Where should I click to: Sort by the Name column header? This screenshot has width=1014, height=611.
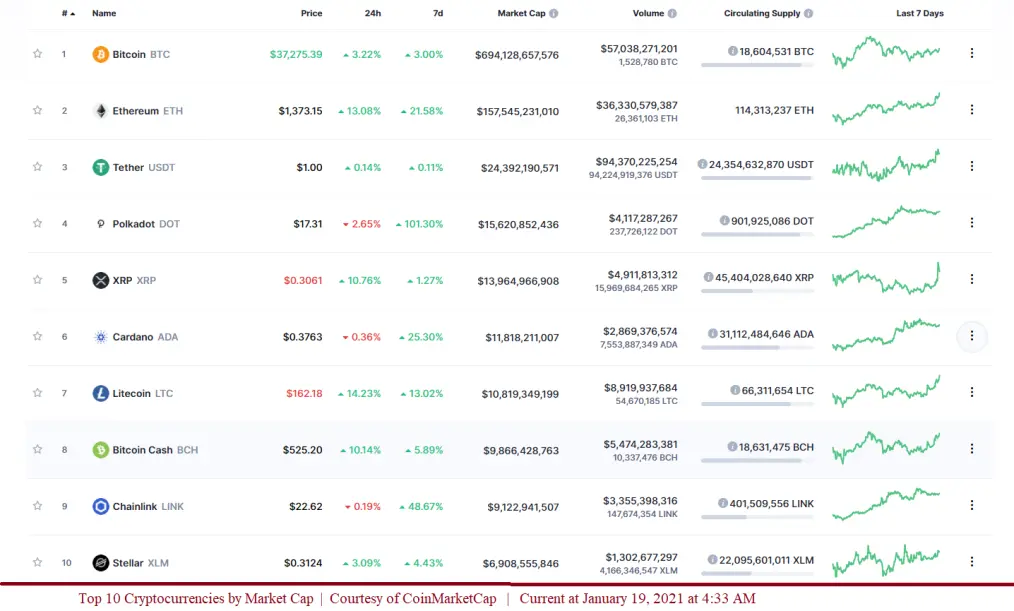coord(104,13)
